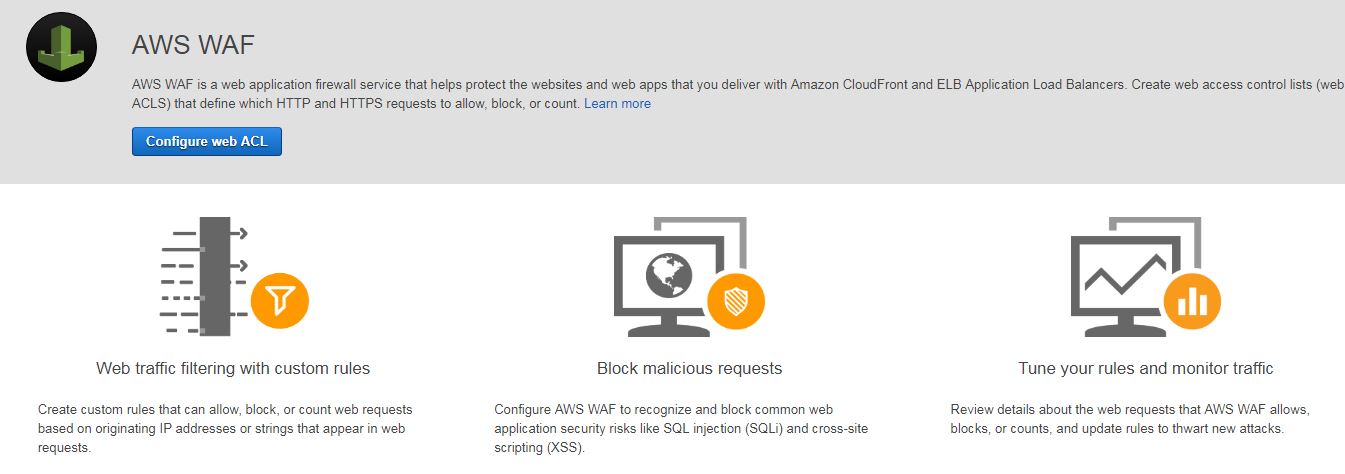The height and width of the screenshot is (474, 1345).
Task: Click Tune your rules and monitor traffic heading
Action: click(1146, 368)
